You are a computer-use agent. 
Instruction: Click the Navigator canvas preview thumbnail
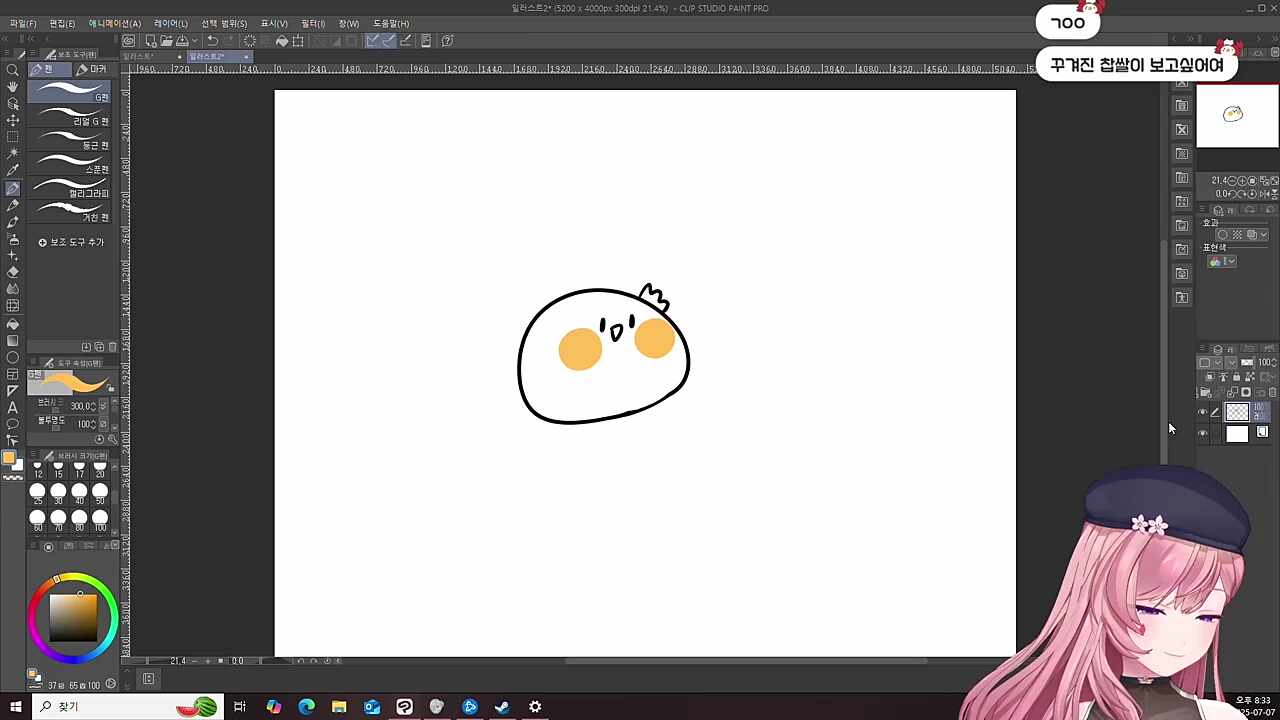tap(1237, 116)
